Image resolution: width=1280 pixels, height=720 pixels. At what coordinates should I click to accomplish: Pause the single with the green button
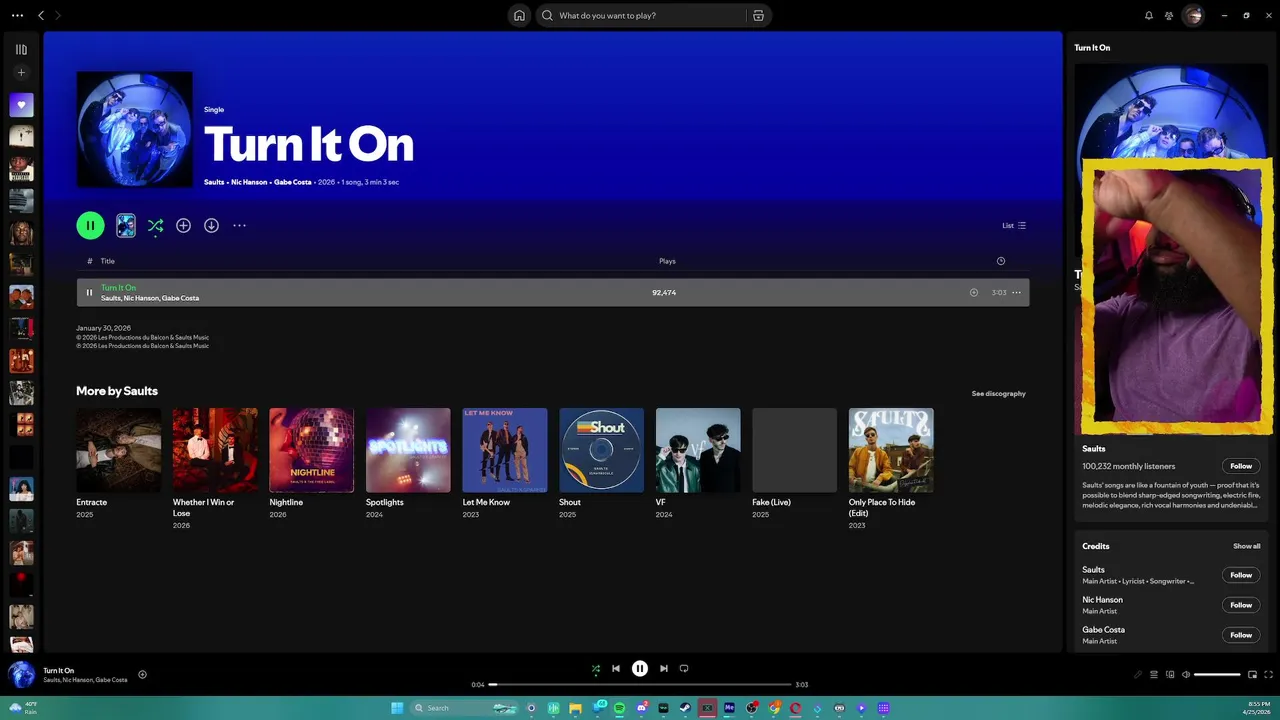click(90, 226)
